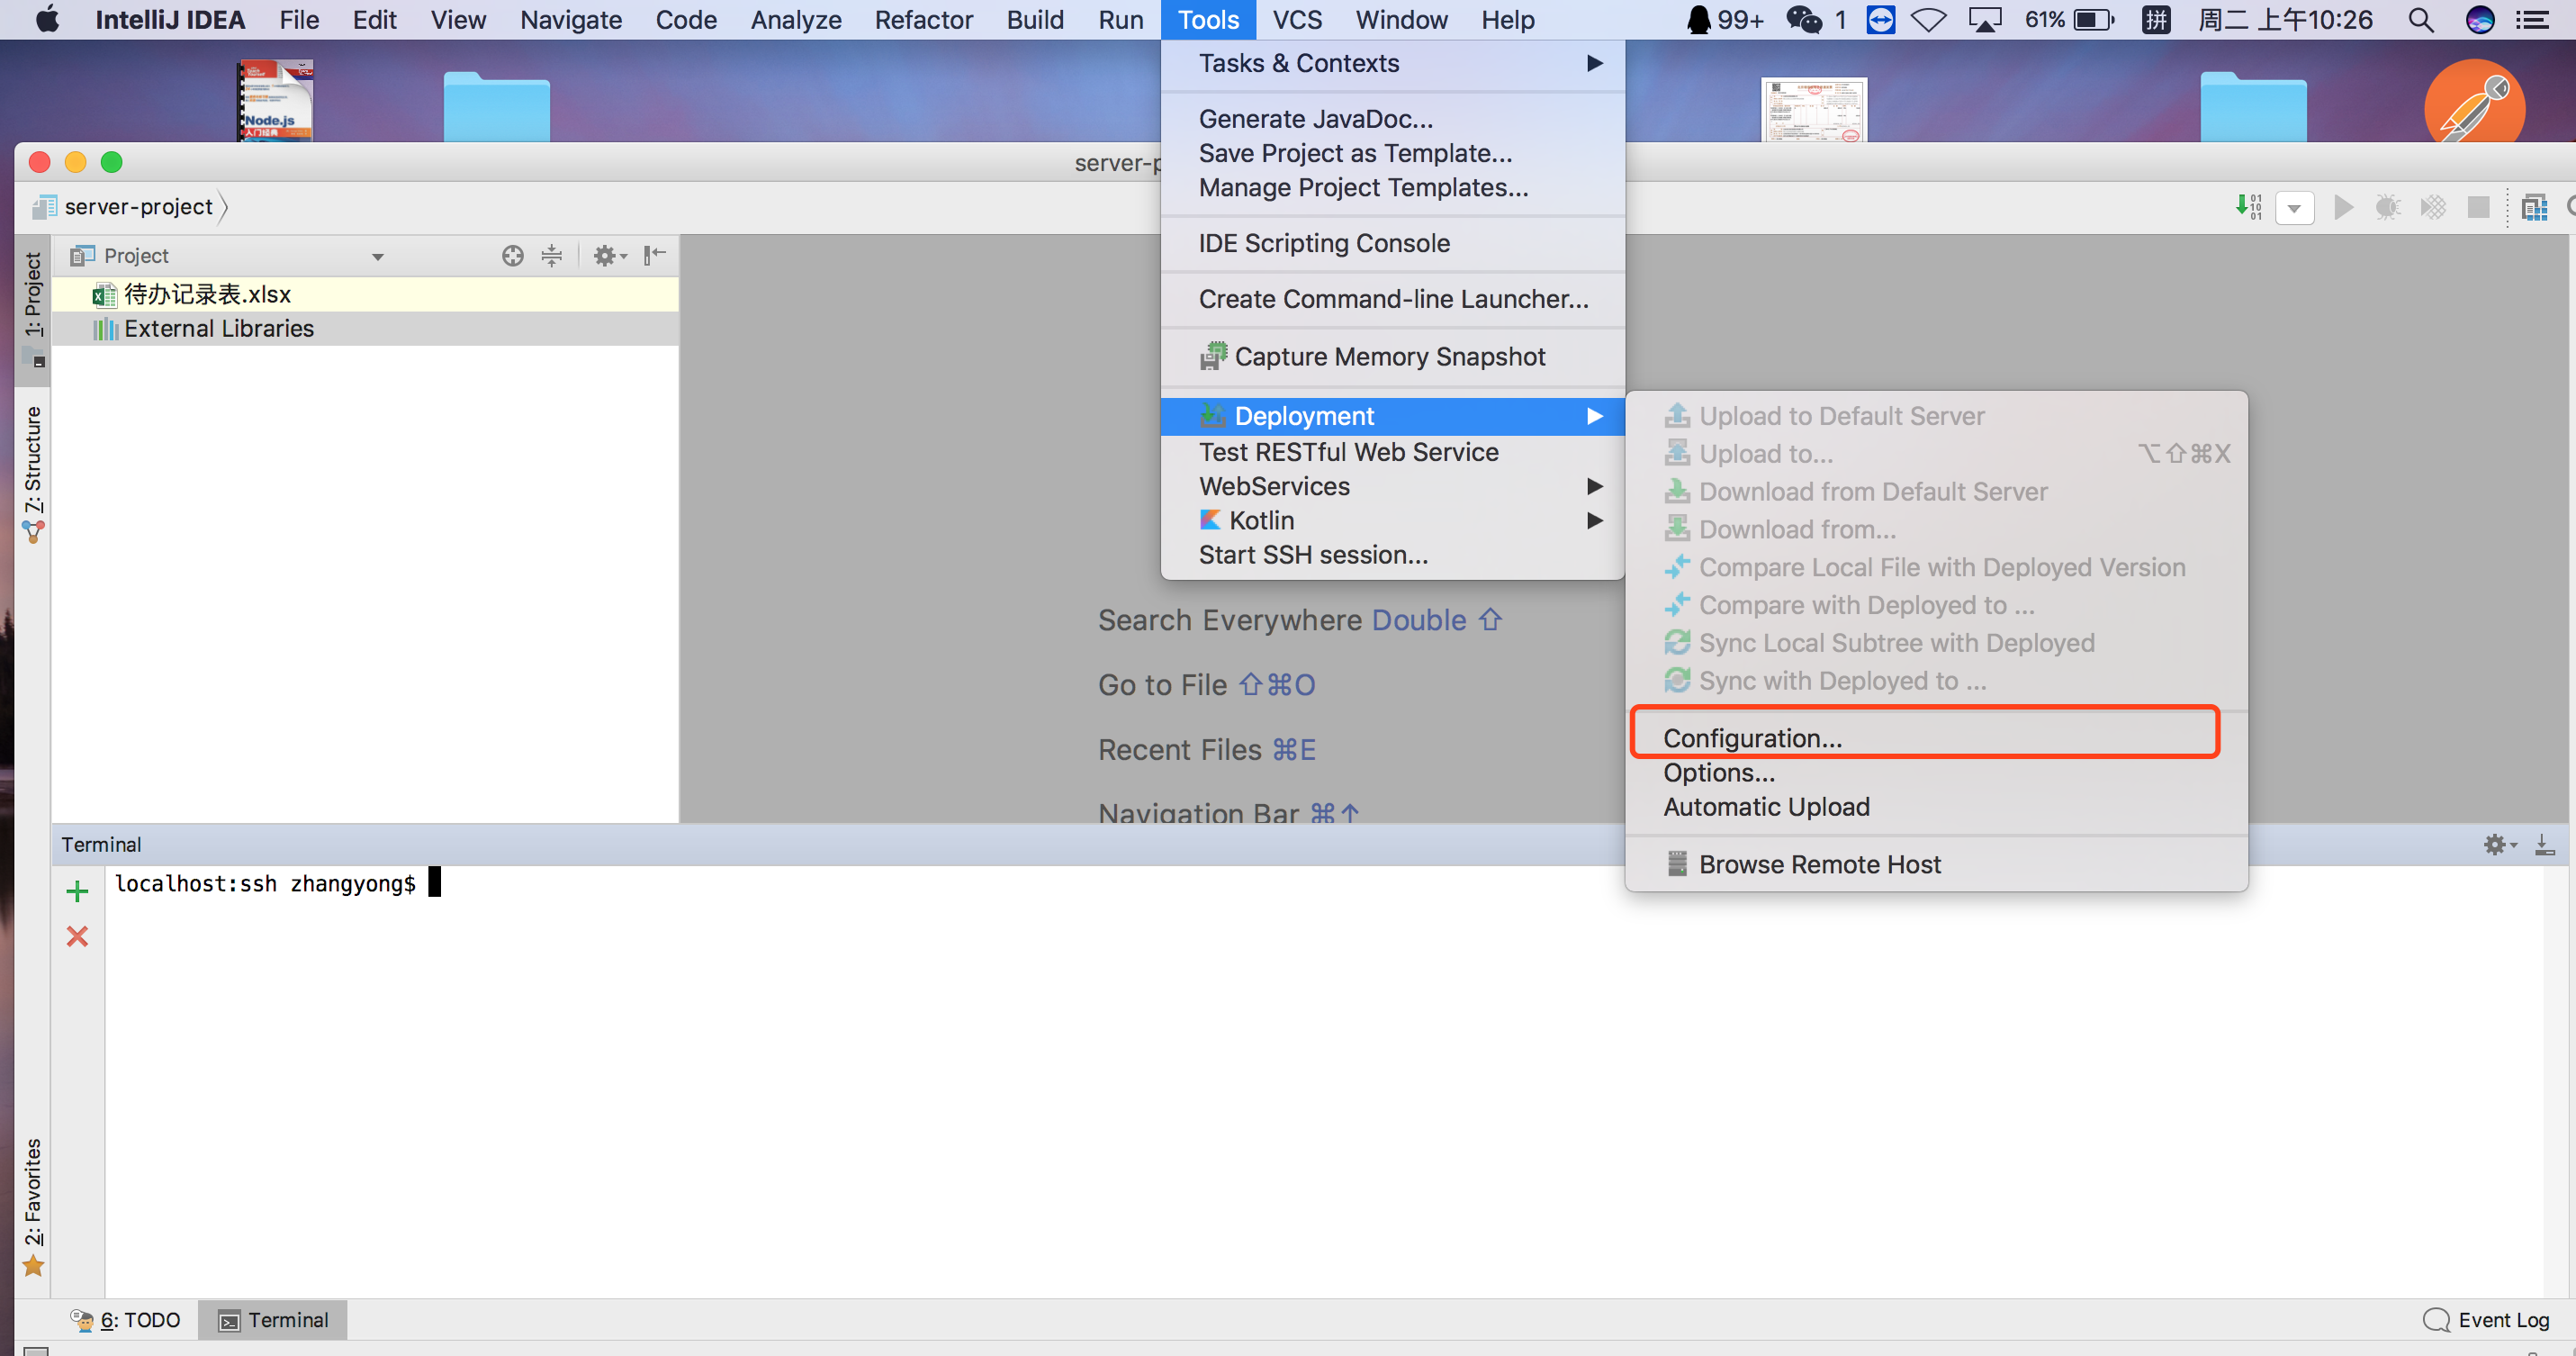Screen dimensions: 2576x1356
Task: Select Download from Default Server
Action: point(1872,491)
